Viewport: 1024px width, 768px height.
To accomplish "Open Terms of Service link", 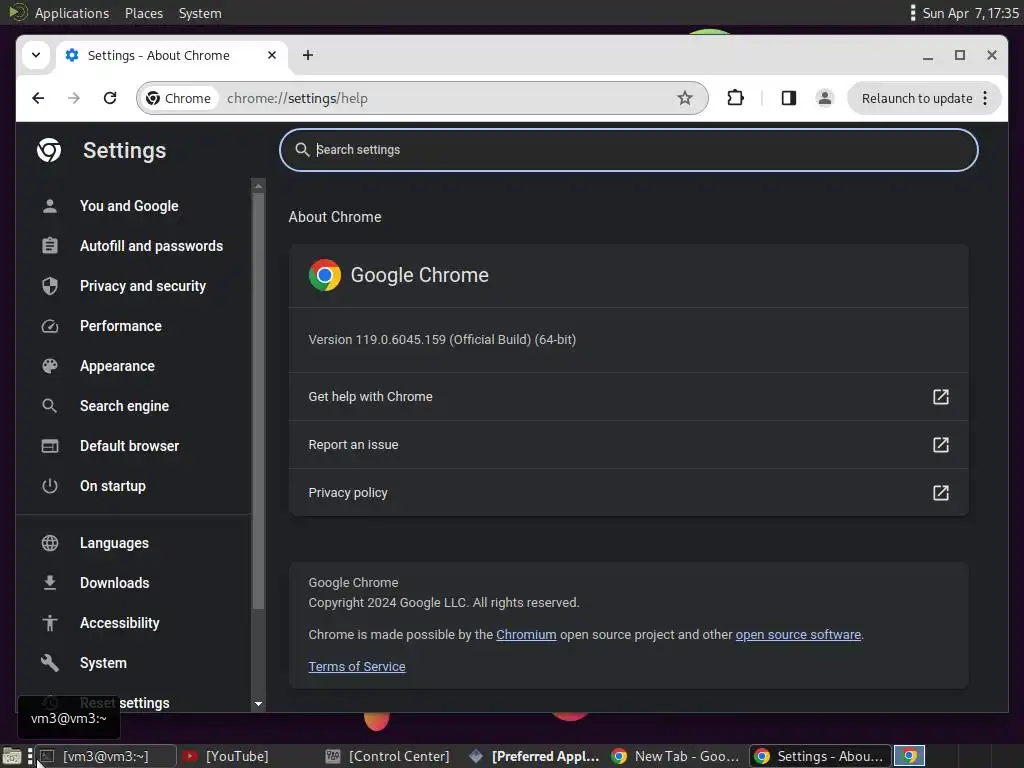I will tap(357, 667).
